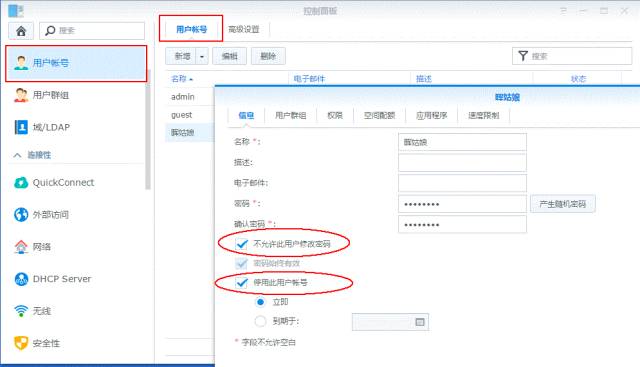Click the 电子邮件 input field
Viewport: 640px width, 367px height.
click(x=462, y=183)
